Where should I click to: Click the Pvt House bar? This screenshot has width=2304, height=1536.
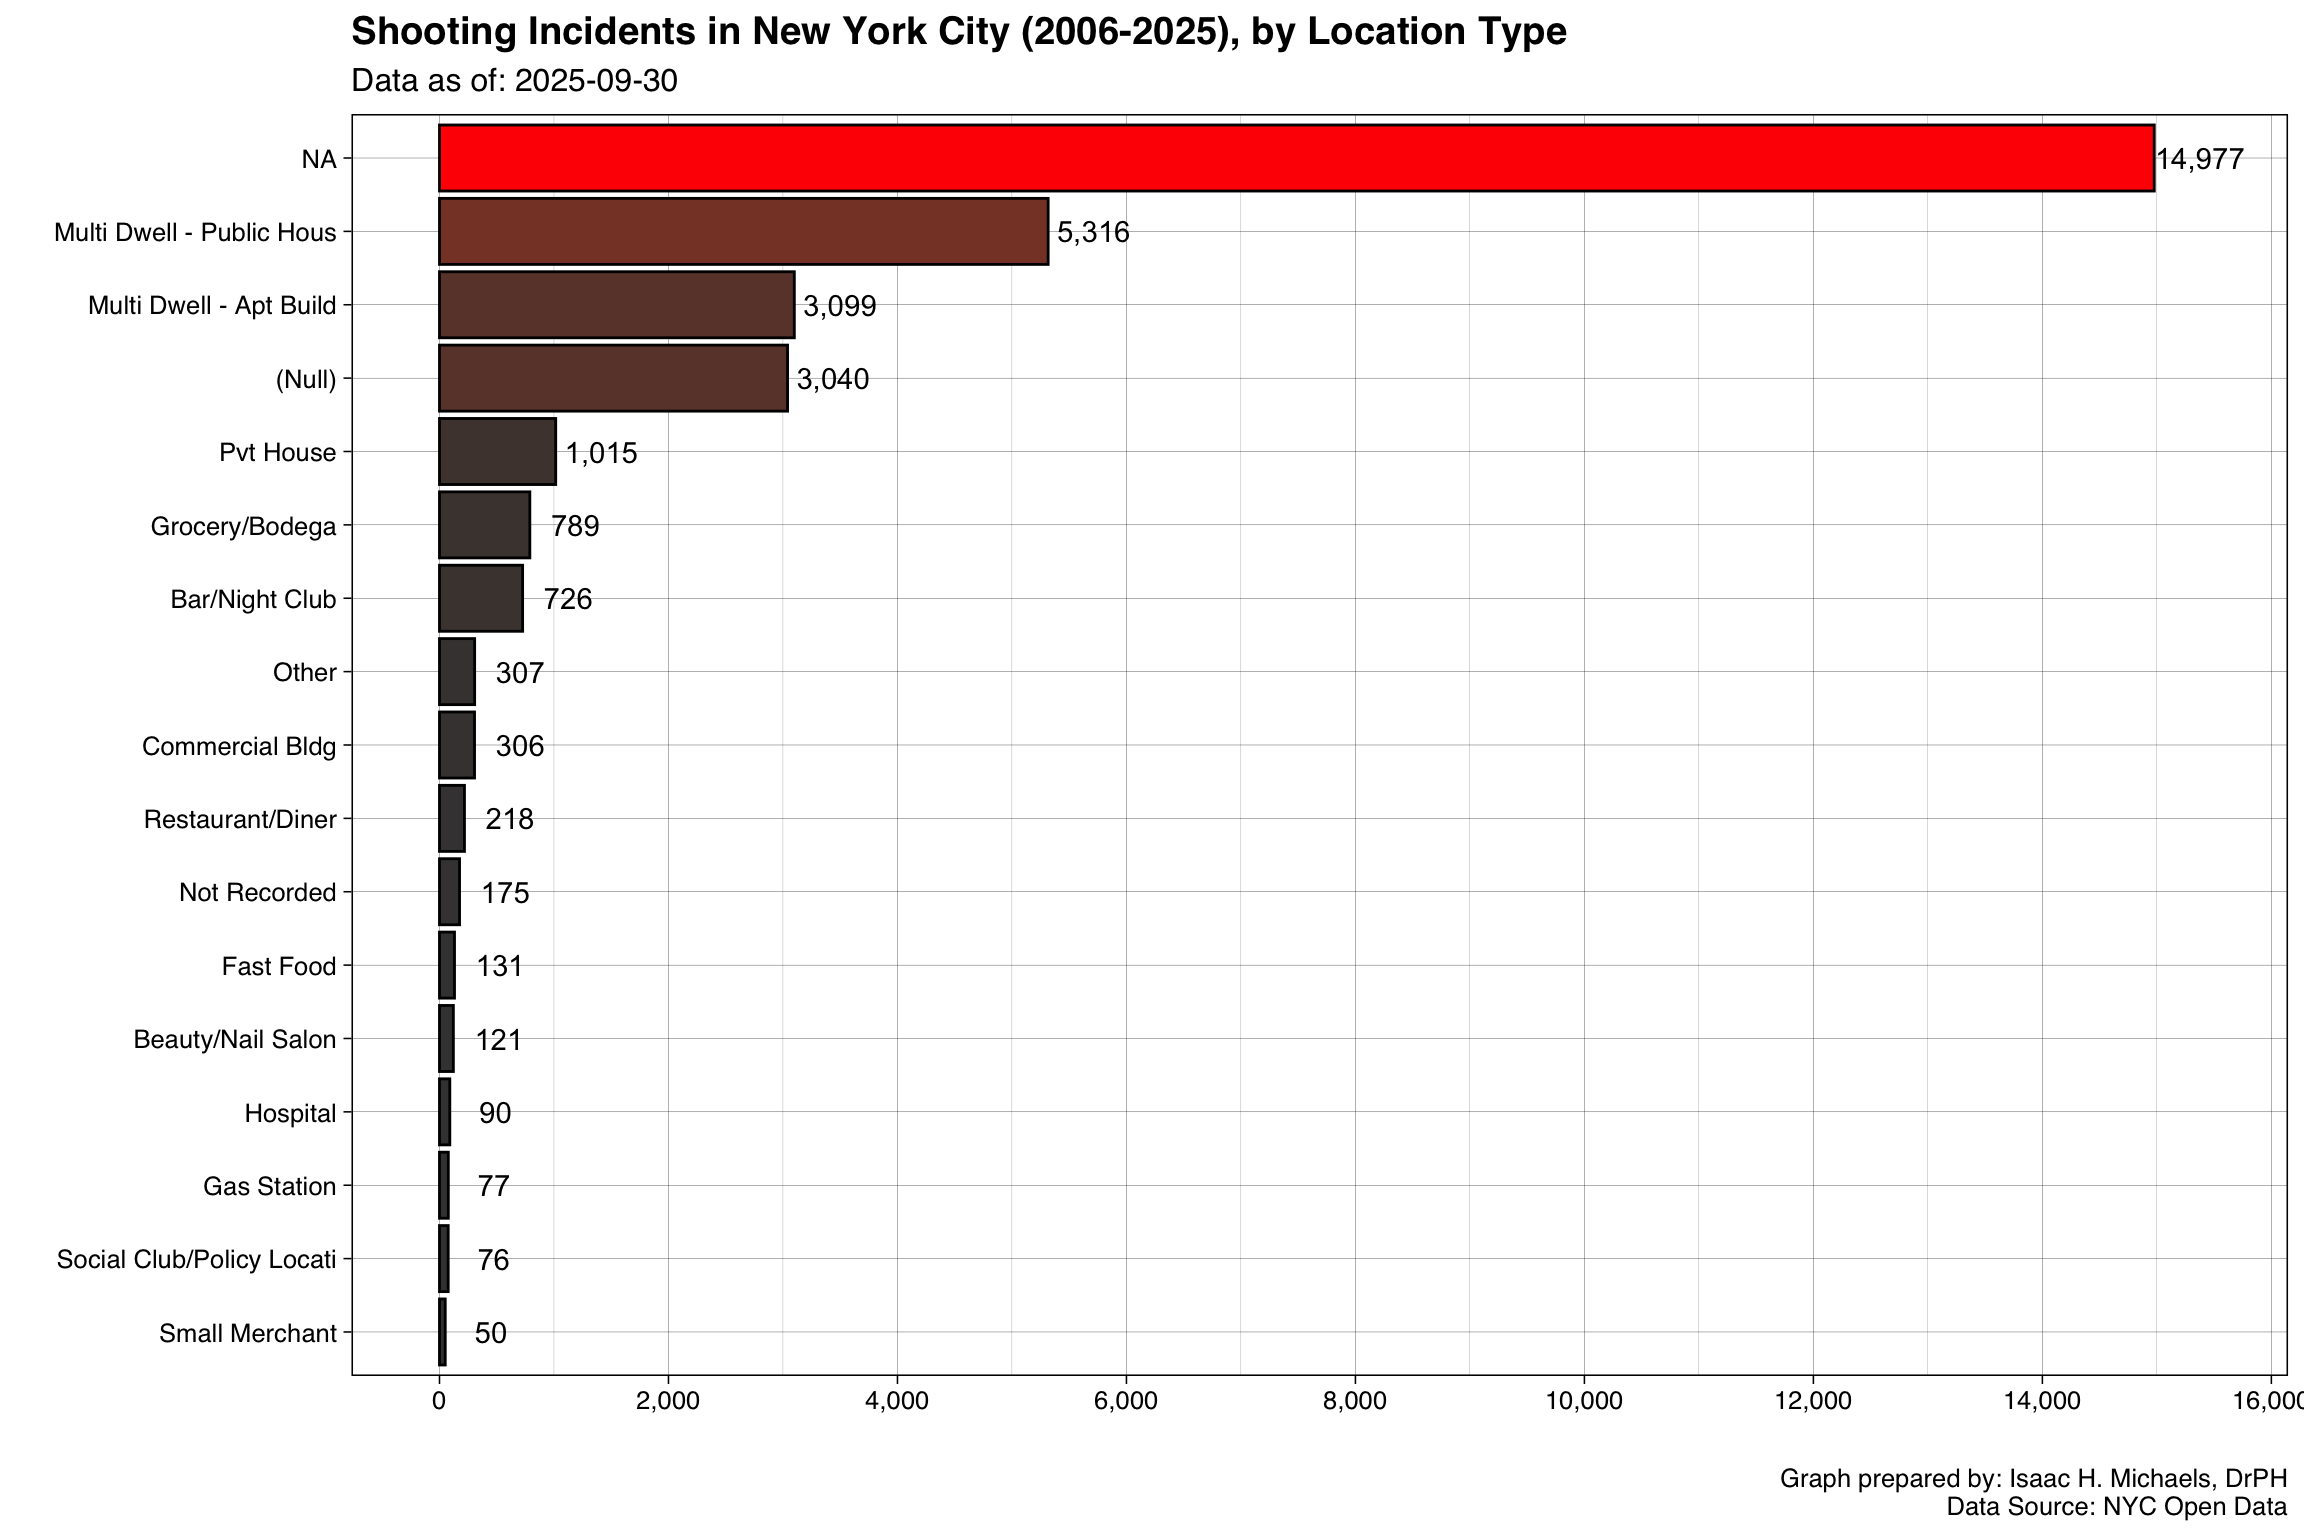[x=497, y=452]
